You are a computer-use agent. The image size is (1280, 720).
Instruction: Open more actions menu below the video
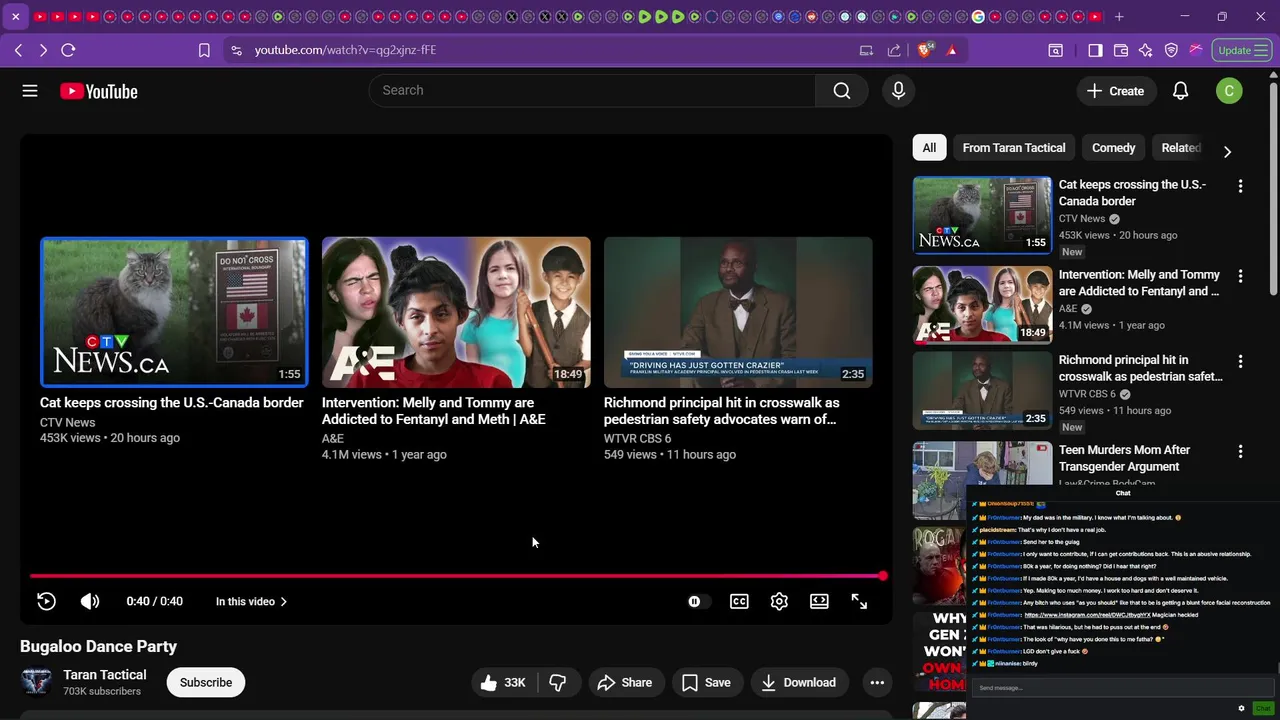pos(877,683)
